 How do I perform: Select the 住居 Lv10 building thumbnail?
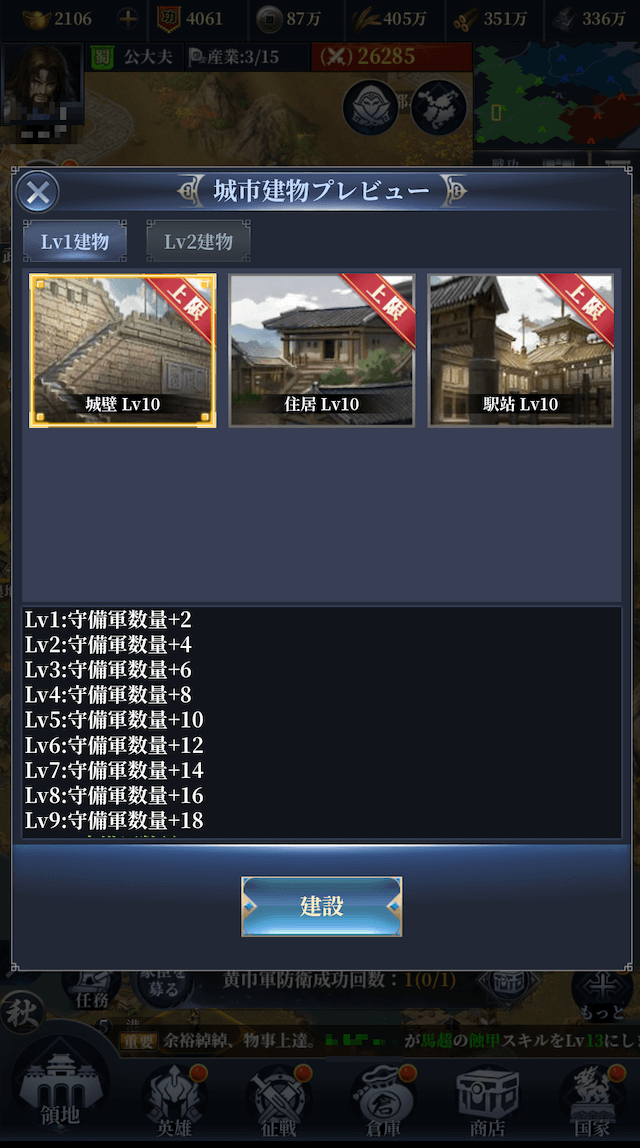pos(321,351)
